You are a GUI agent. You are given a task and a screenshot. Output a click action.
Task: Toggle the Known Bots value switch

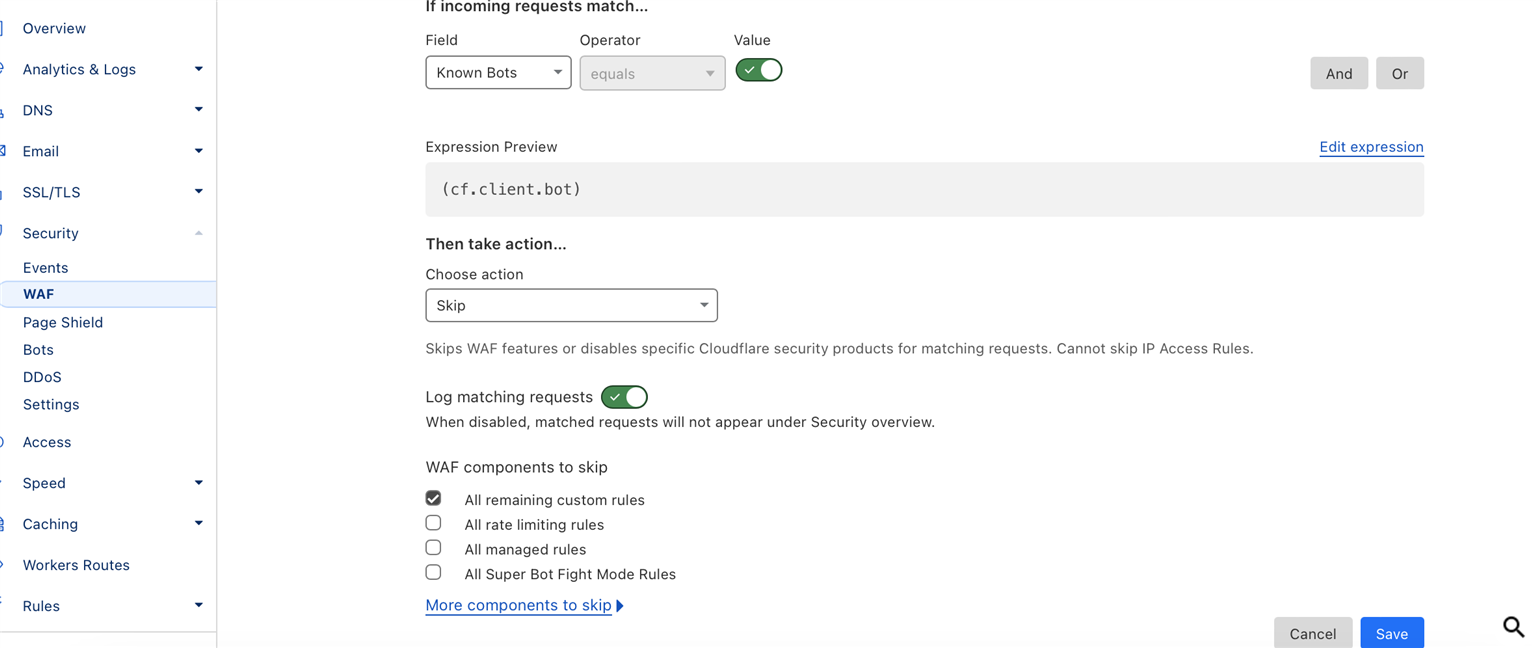tap(759, 70)
